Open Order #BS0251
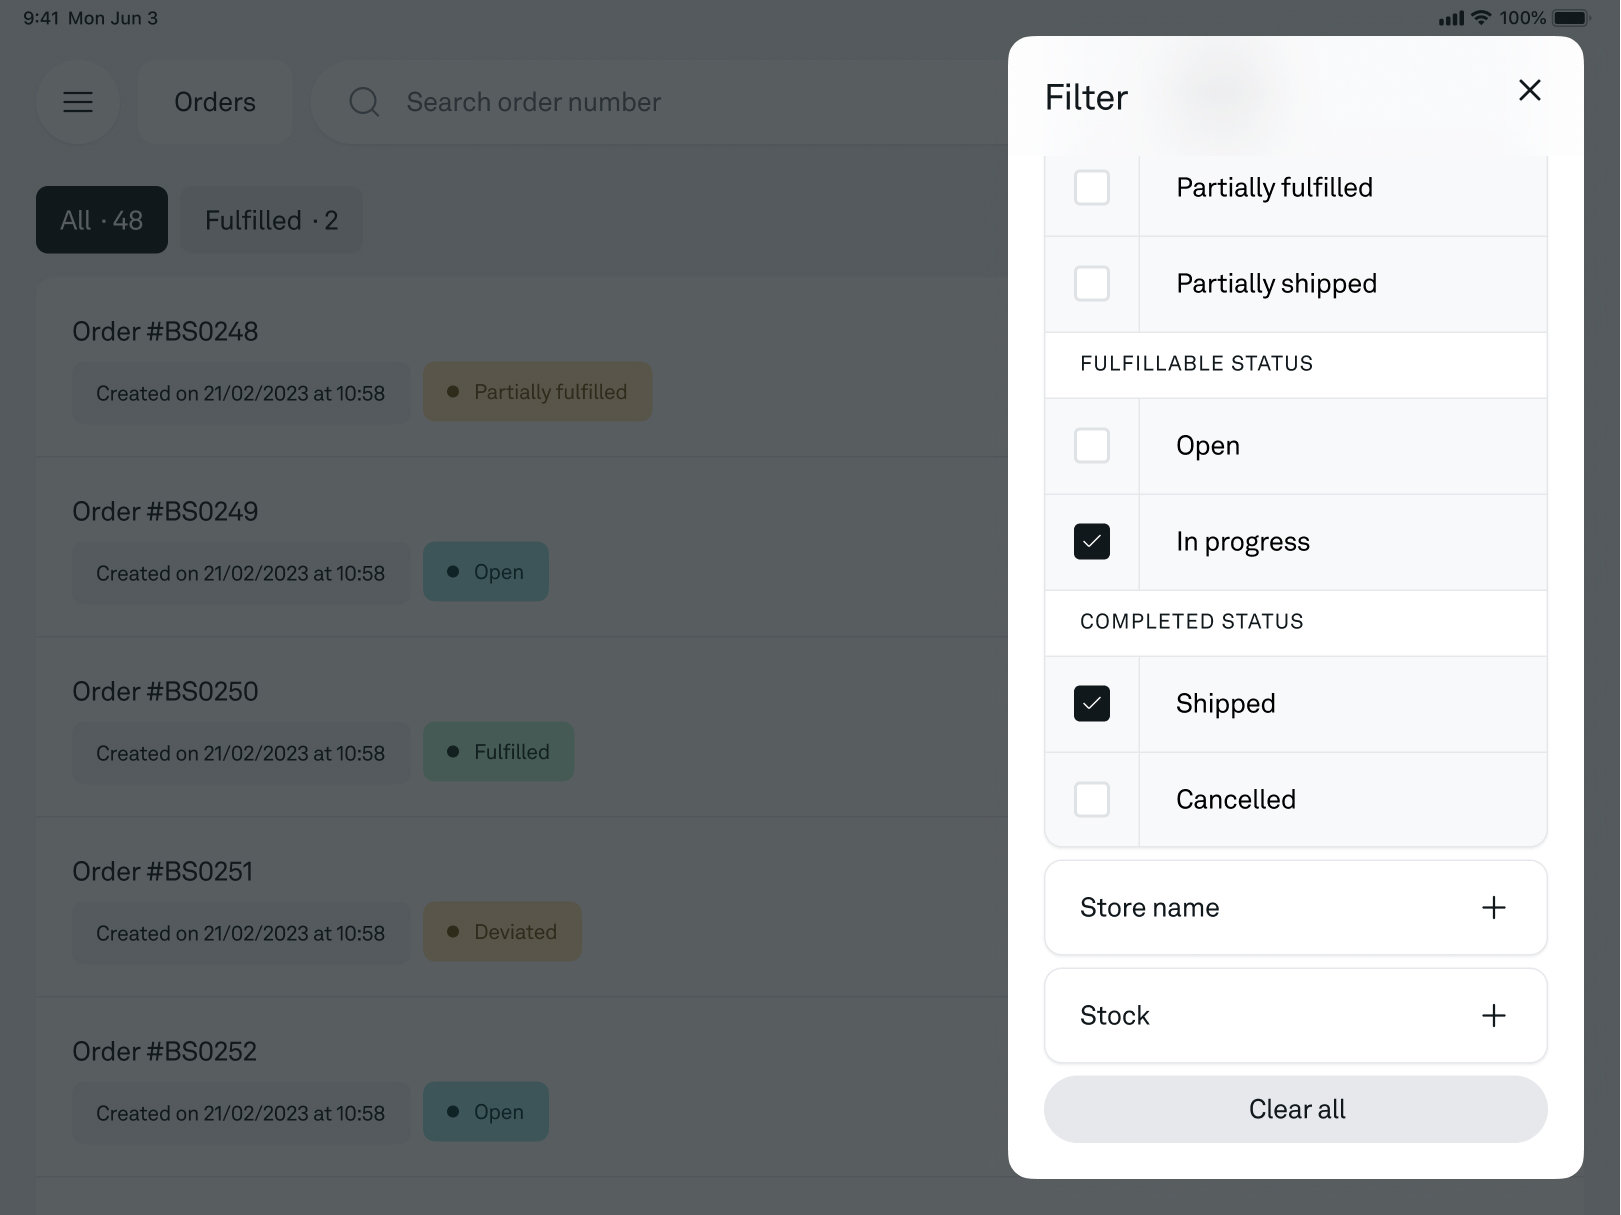 tap(522, 908)
